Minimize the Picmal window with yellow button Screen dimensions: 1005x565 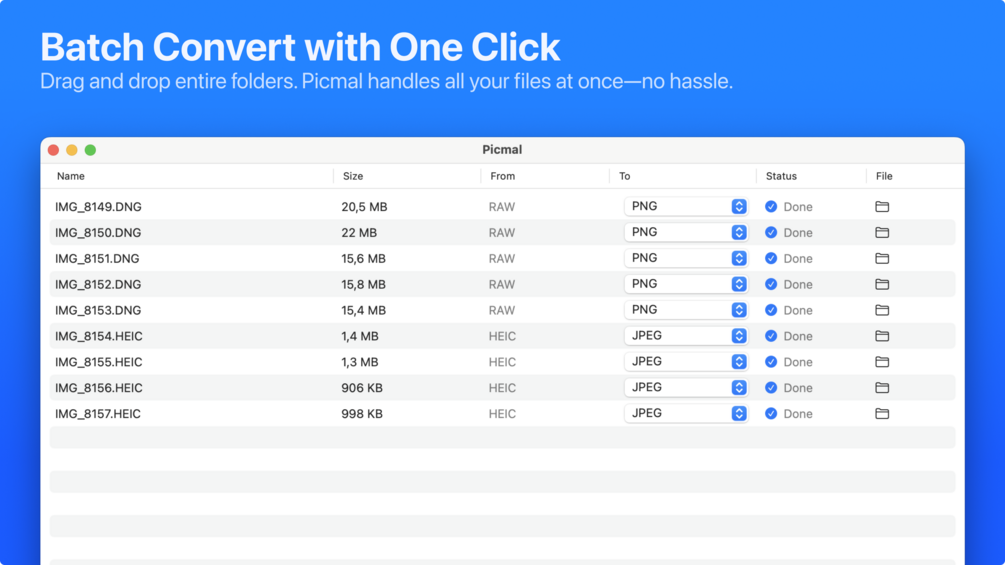(x=72, y=150)
